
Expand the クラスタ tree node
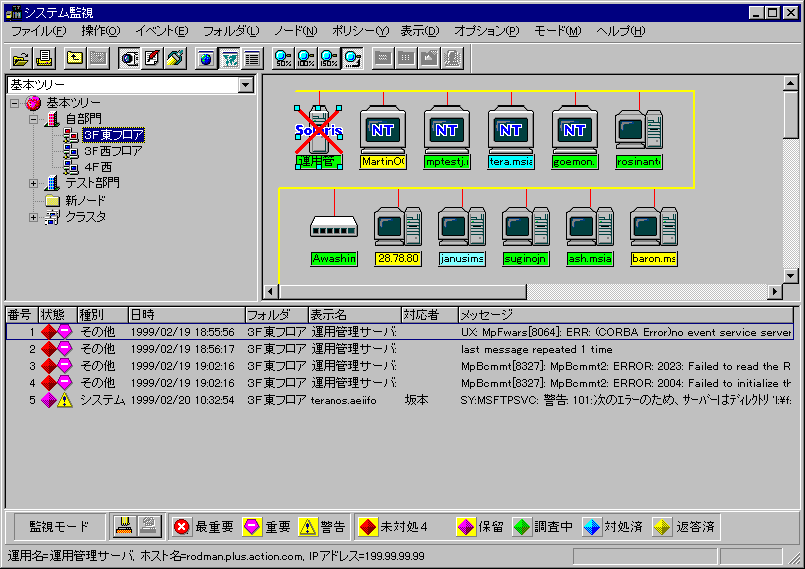coord(33,217)
